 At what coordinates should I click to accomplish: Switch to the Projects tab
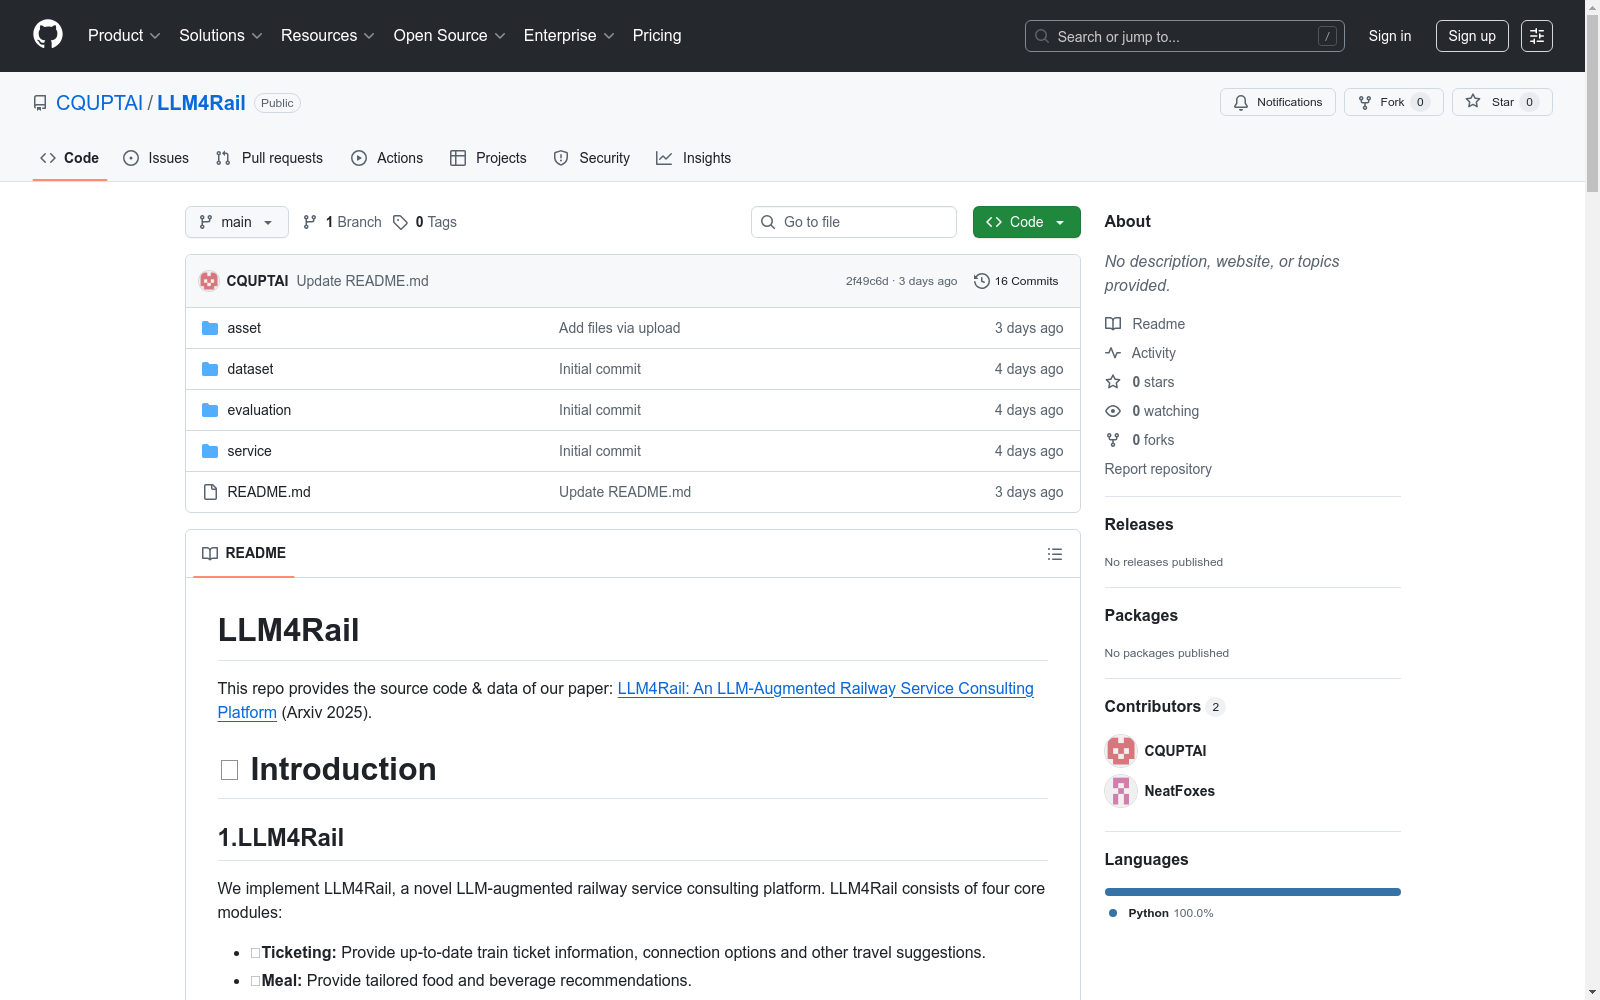(488, 158)
